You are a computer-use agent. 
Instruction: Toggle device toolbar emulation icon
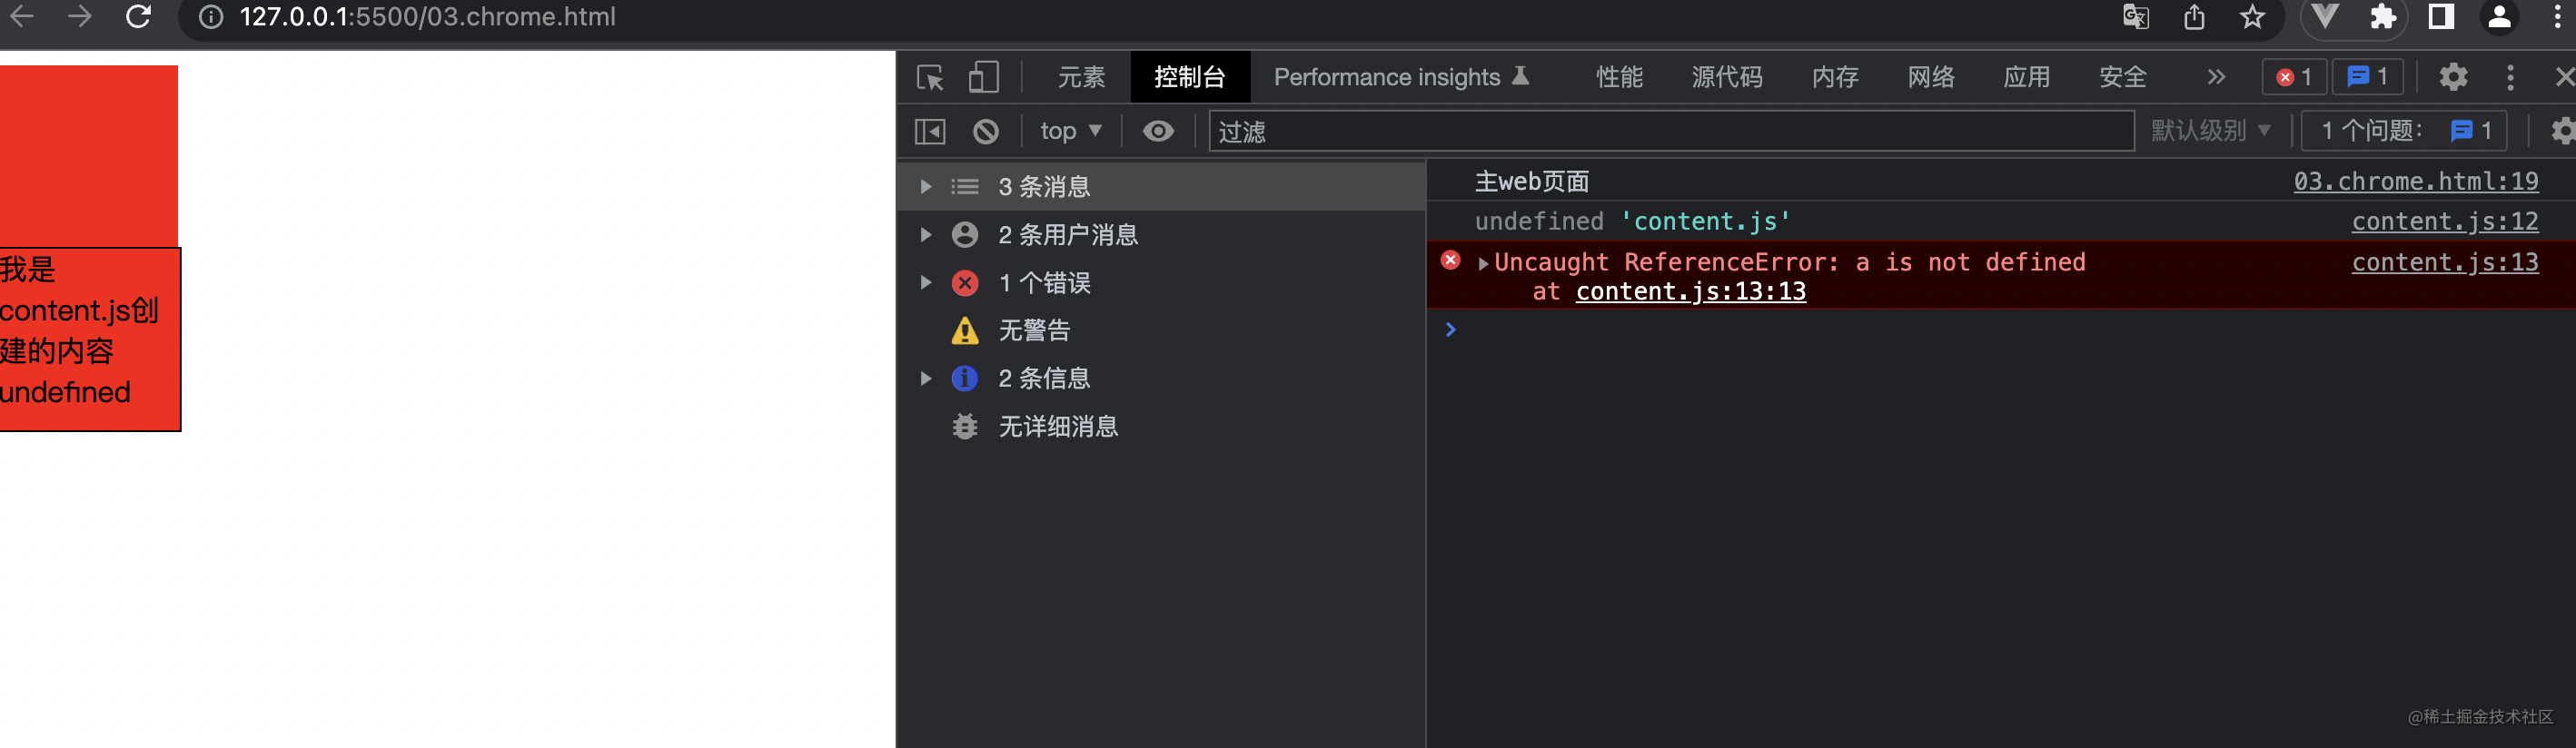(984, 77)
